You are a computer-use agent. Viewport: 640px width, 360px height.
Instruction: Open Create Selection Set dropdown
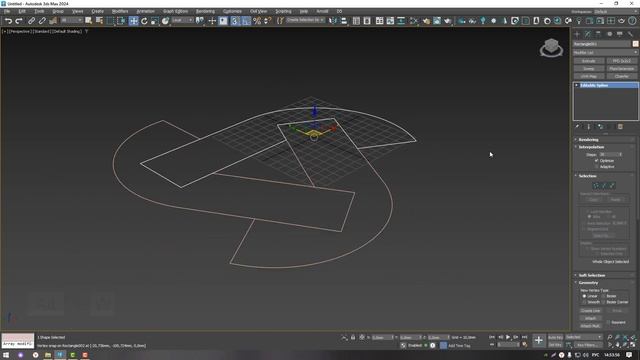coord(306,20)
